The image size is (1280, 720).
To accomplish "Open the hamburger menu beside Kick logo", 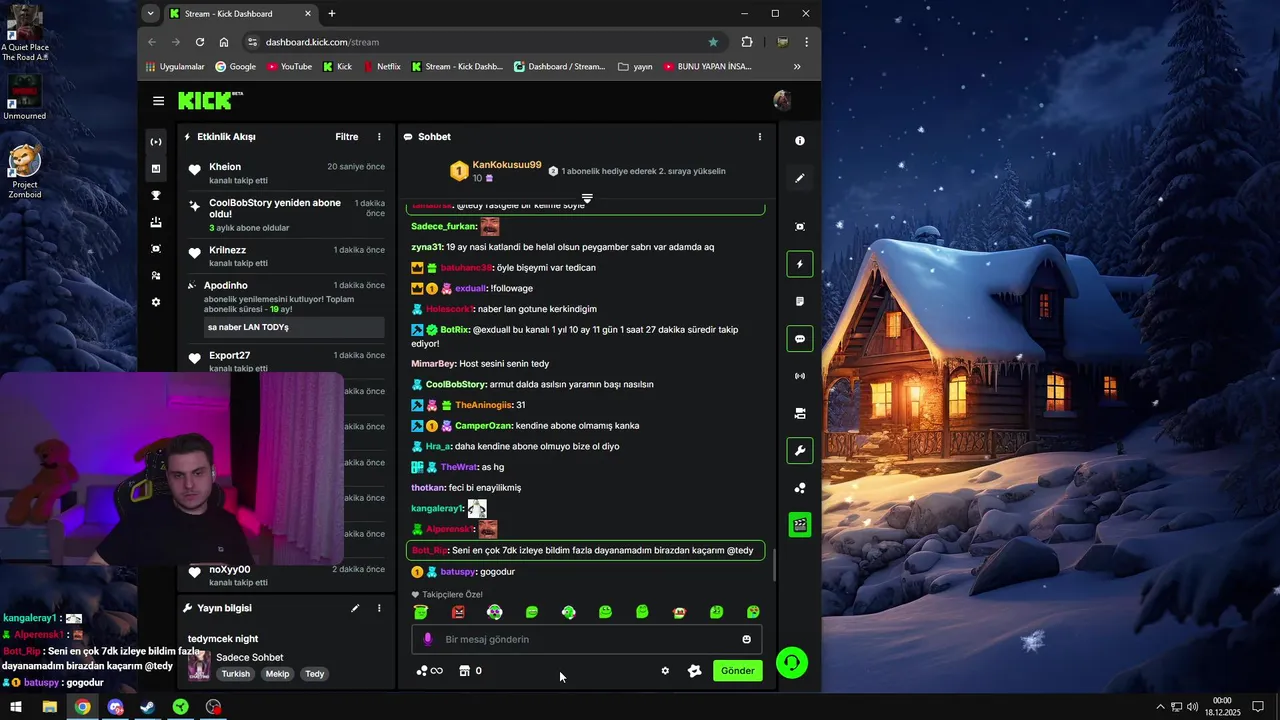I will pyautogui.click(x=158, y=101).
